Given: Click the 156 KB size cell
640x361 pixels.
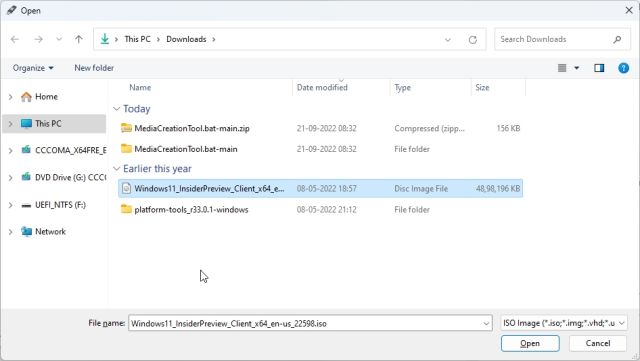Looking at the screenshot, I should click(508, 128).
